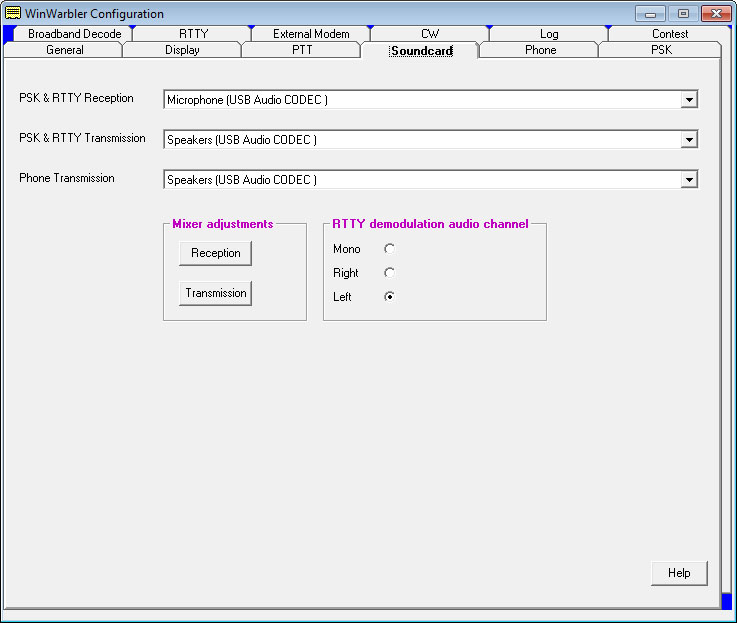737x623 pixels.
Task: Open Reception mixer adjustments
Action: [x=215, y=253]
